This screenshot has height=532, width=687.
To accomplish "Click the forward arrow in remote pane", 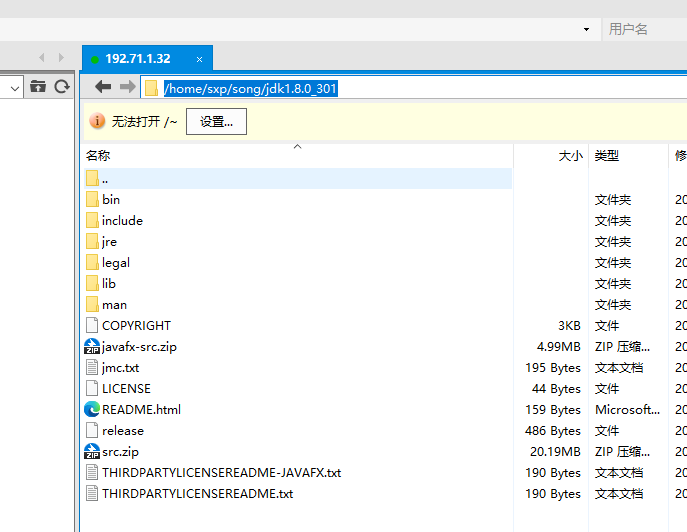I will [127, 87].
